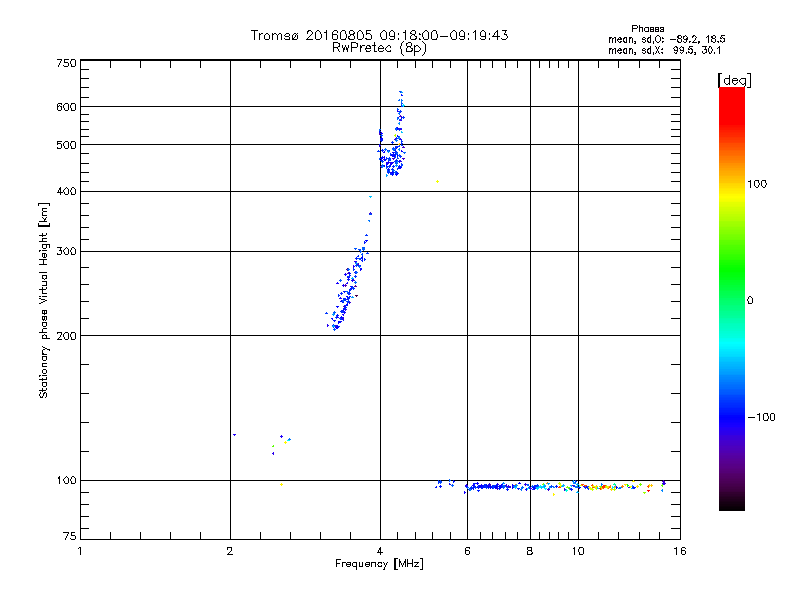Click the x-axis label '6'

(x=467, y=551)
